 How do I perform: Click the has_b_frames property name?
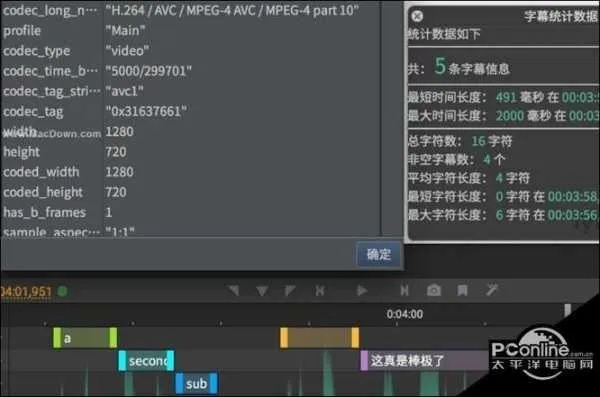pyautogui.click(x=45, y=212)
